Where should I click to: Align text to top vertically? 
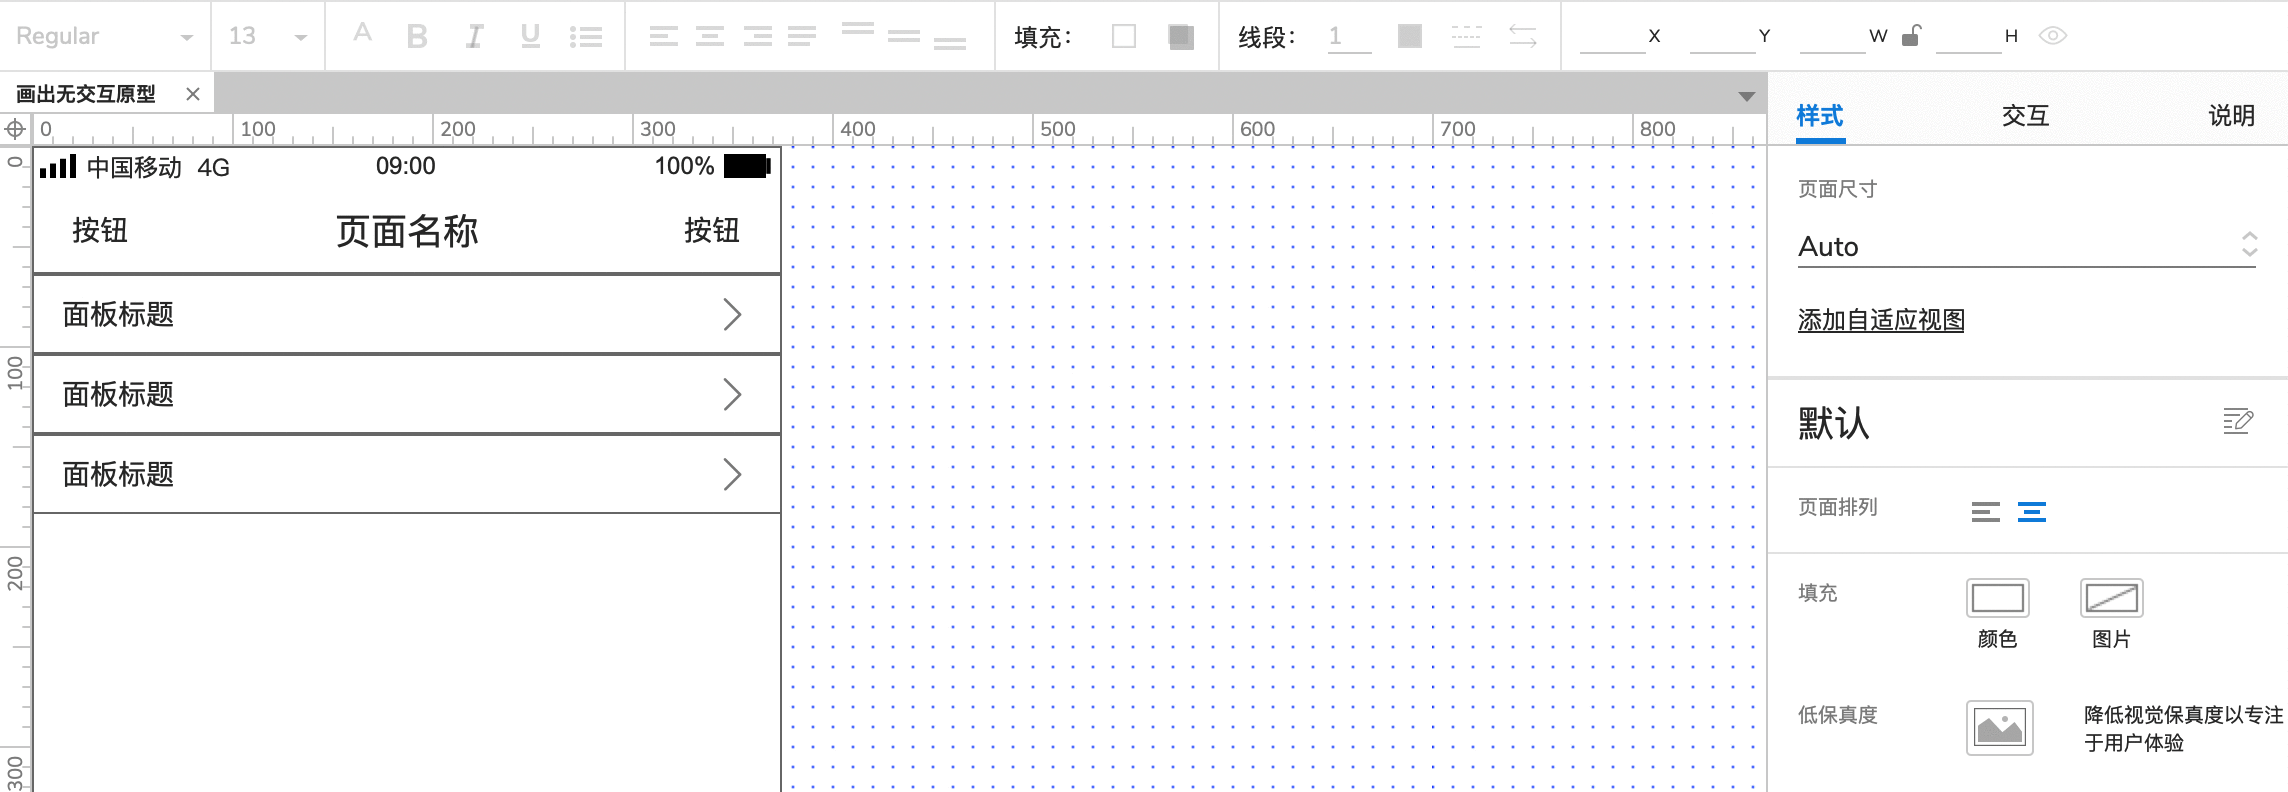(x=858, y=29)
